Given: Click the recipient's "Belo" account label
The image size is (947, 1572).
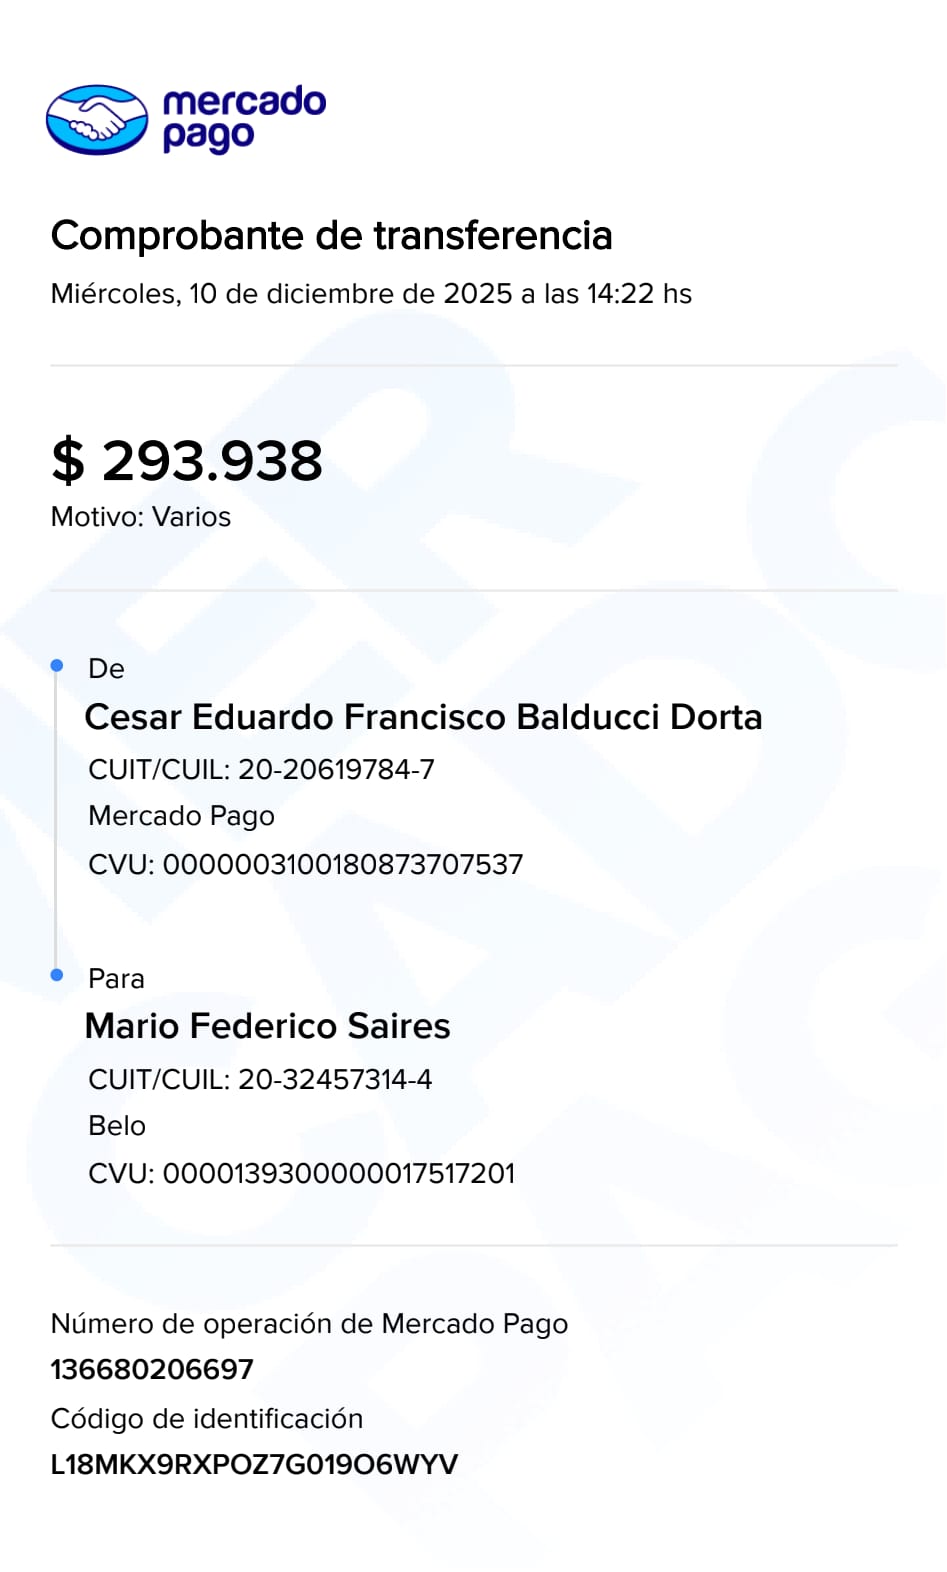Looking at the screenshot, I should [x=117, y=1126].
